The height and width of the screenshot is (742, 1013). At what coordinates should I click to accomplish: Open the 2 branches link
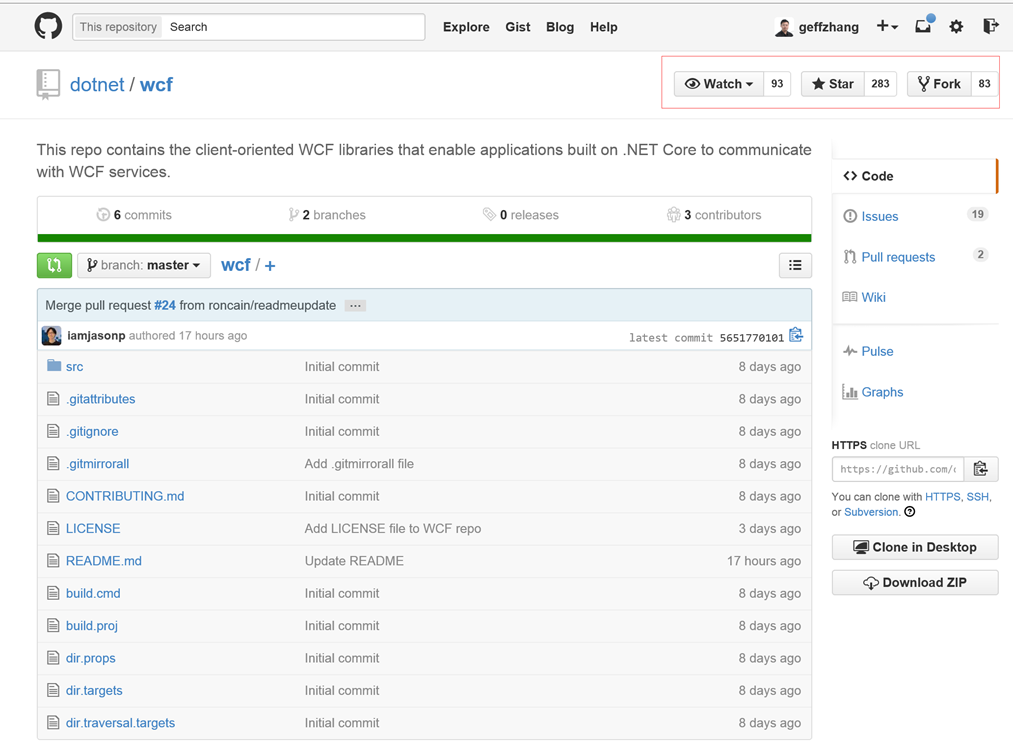point(327,215)
